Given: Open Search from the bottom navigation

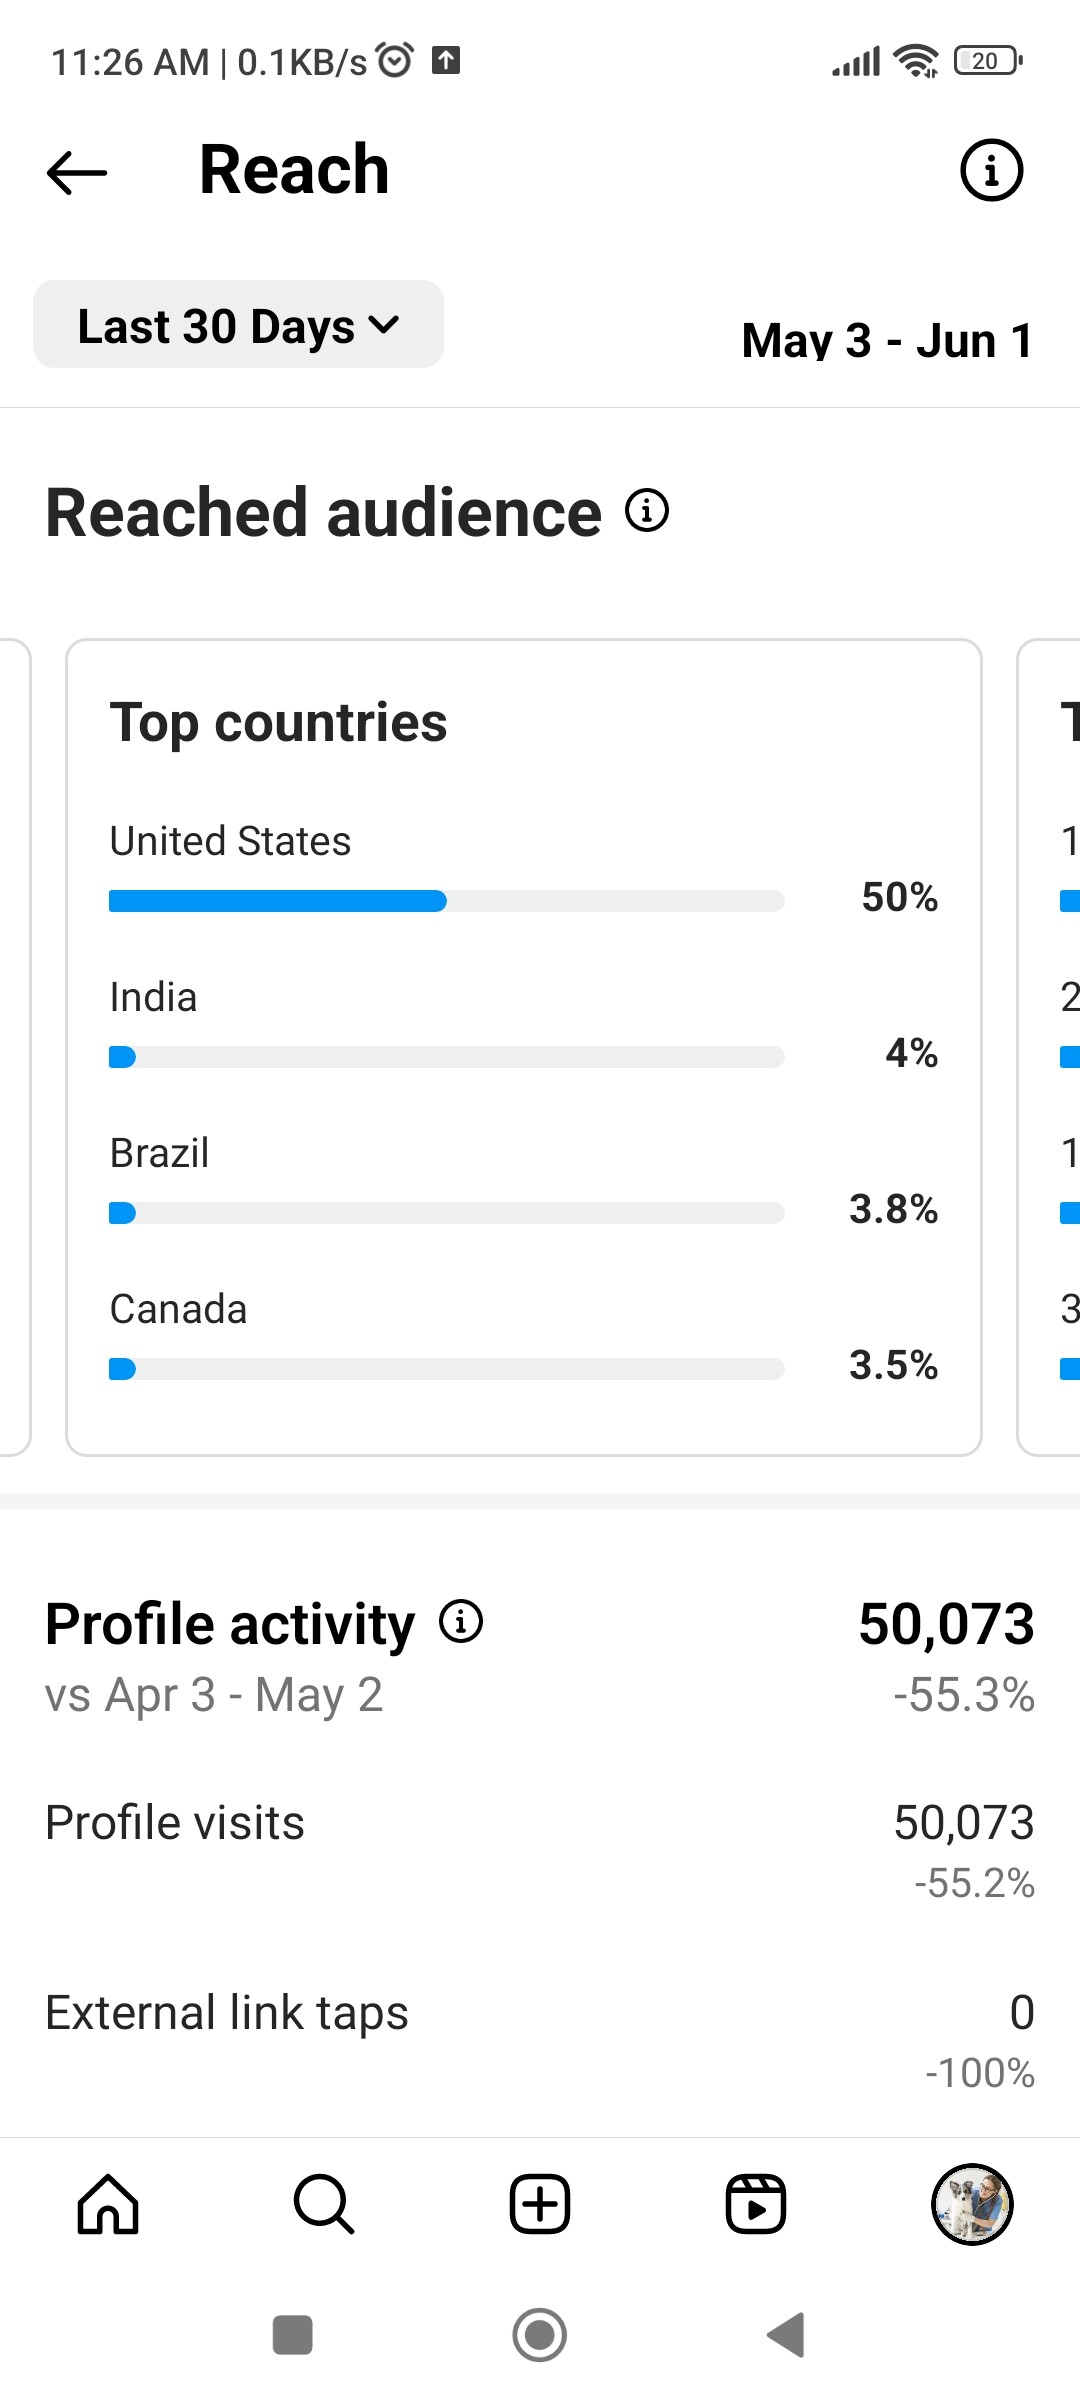Looking at the screenshot, I should tap(324, 2204).
